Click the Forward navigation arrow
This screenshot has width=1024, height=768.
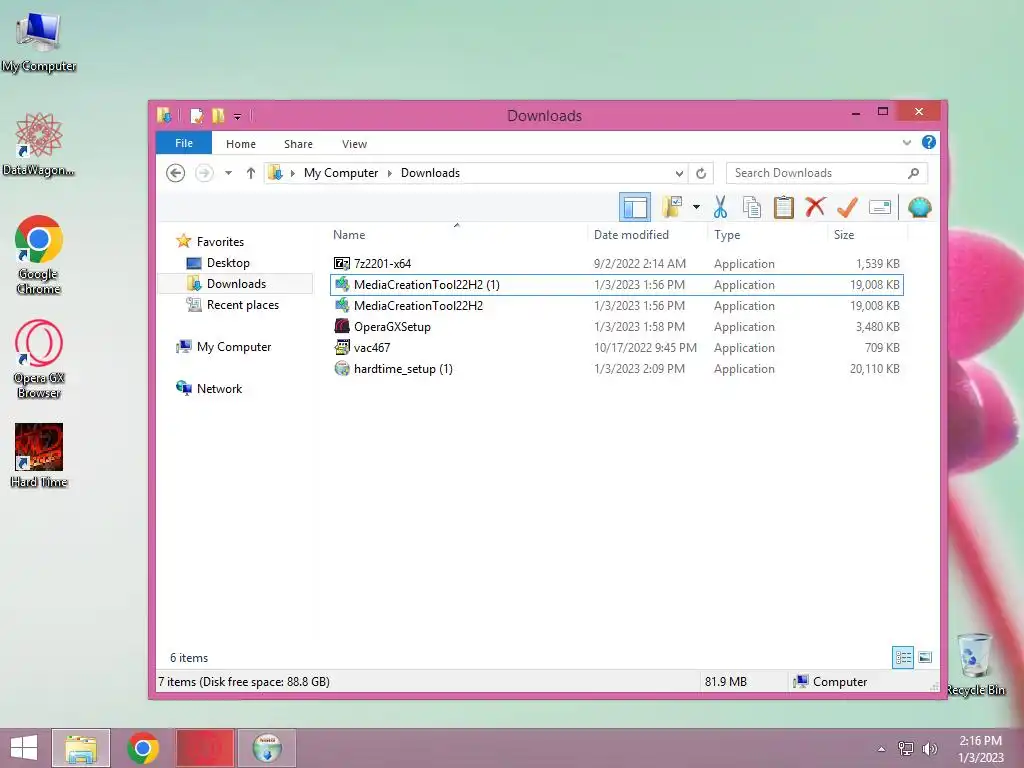pos(204,173)
